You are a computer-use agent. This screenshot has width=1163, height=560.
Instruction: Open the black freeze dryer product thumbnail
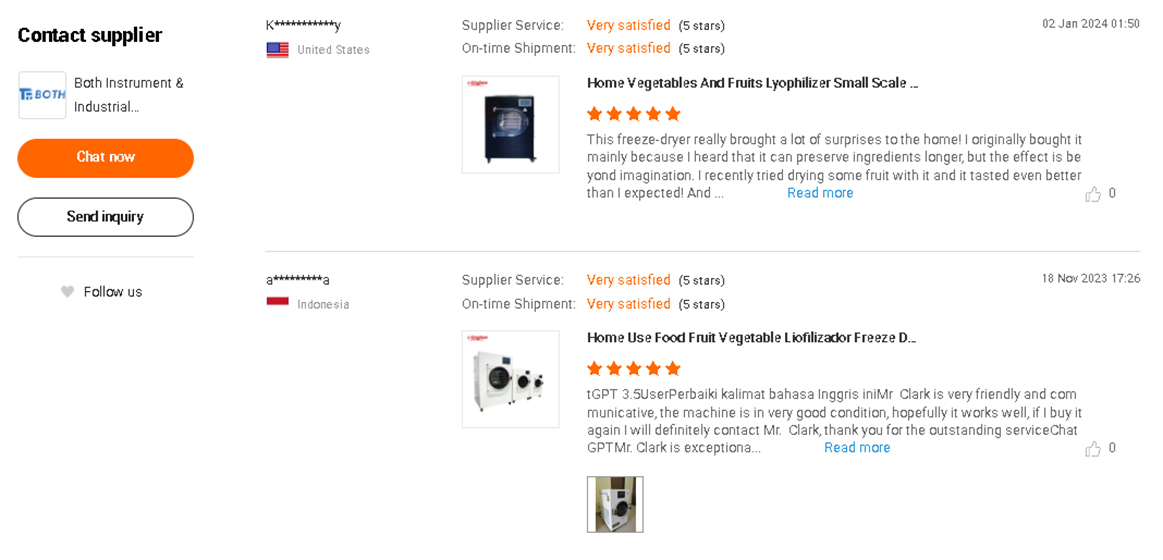[x=510, y=125]
